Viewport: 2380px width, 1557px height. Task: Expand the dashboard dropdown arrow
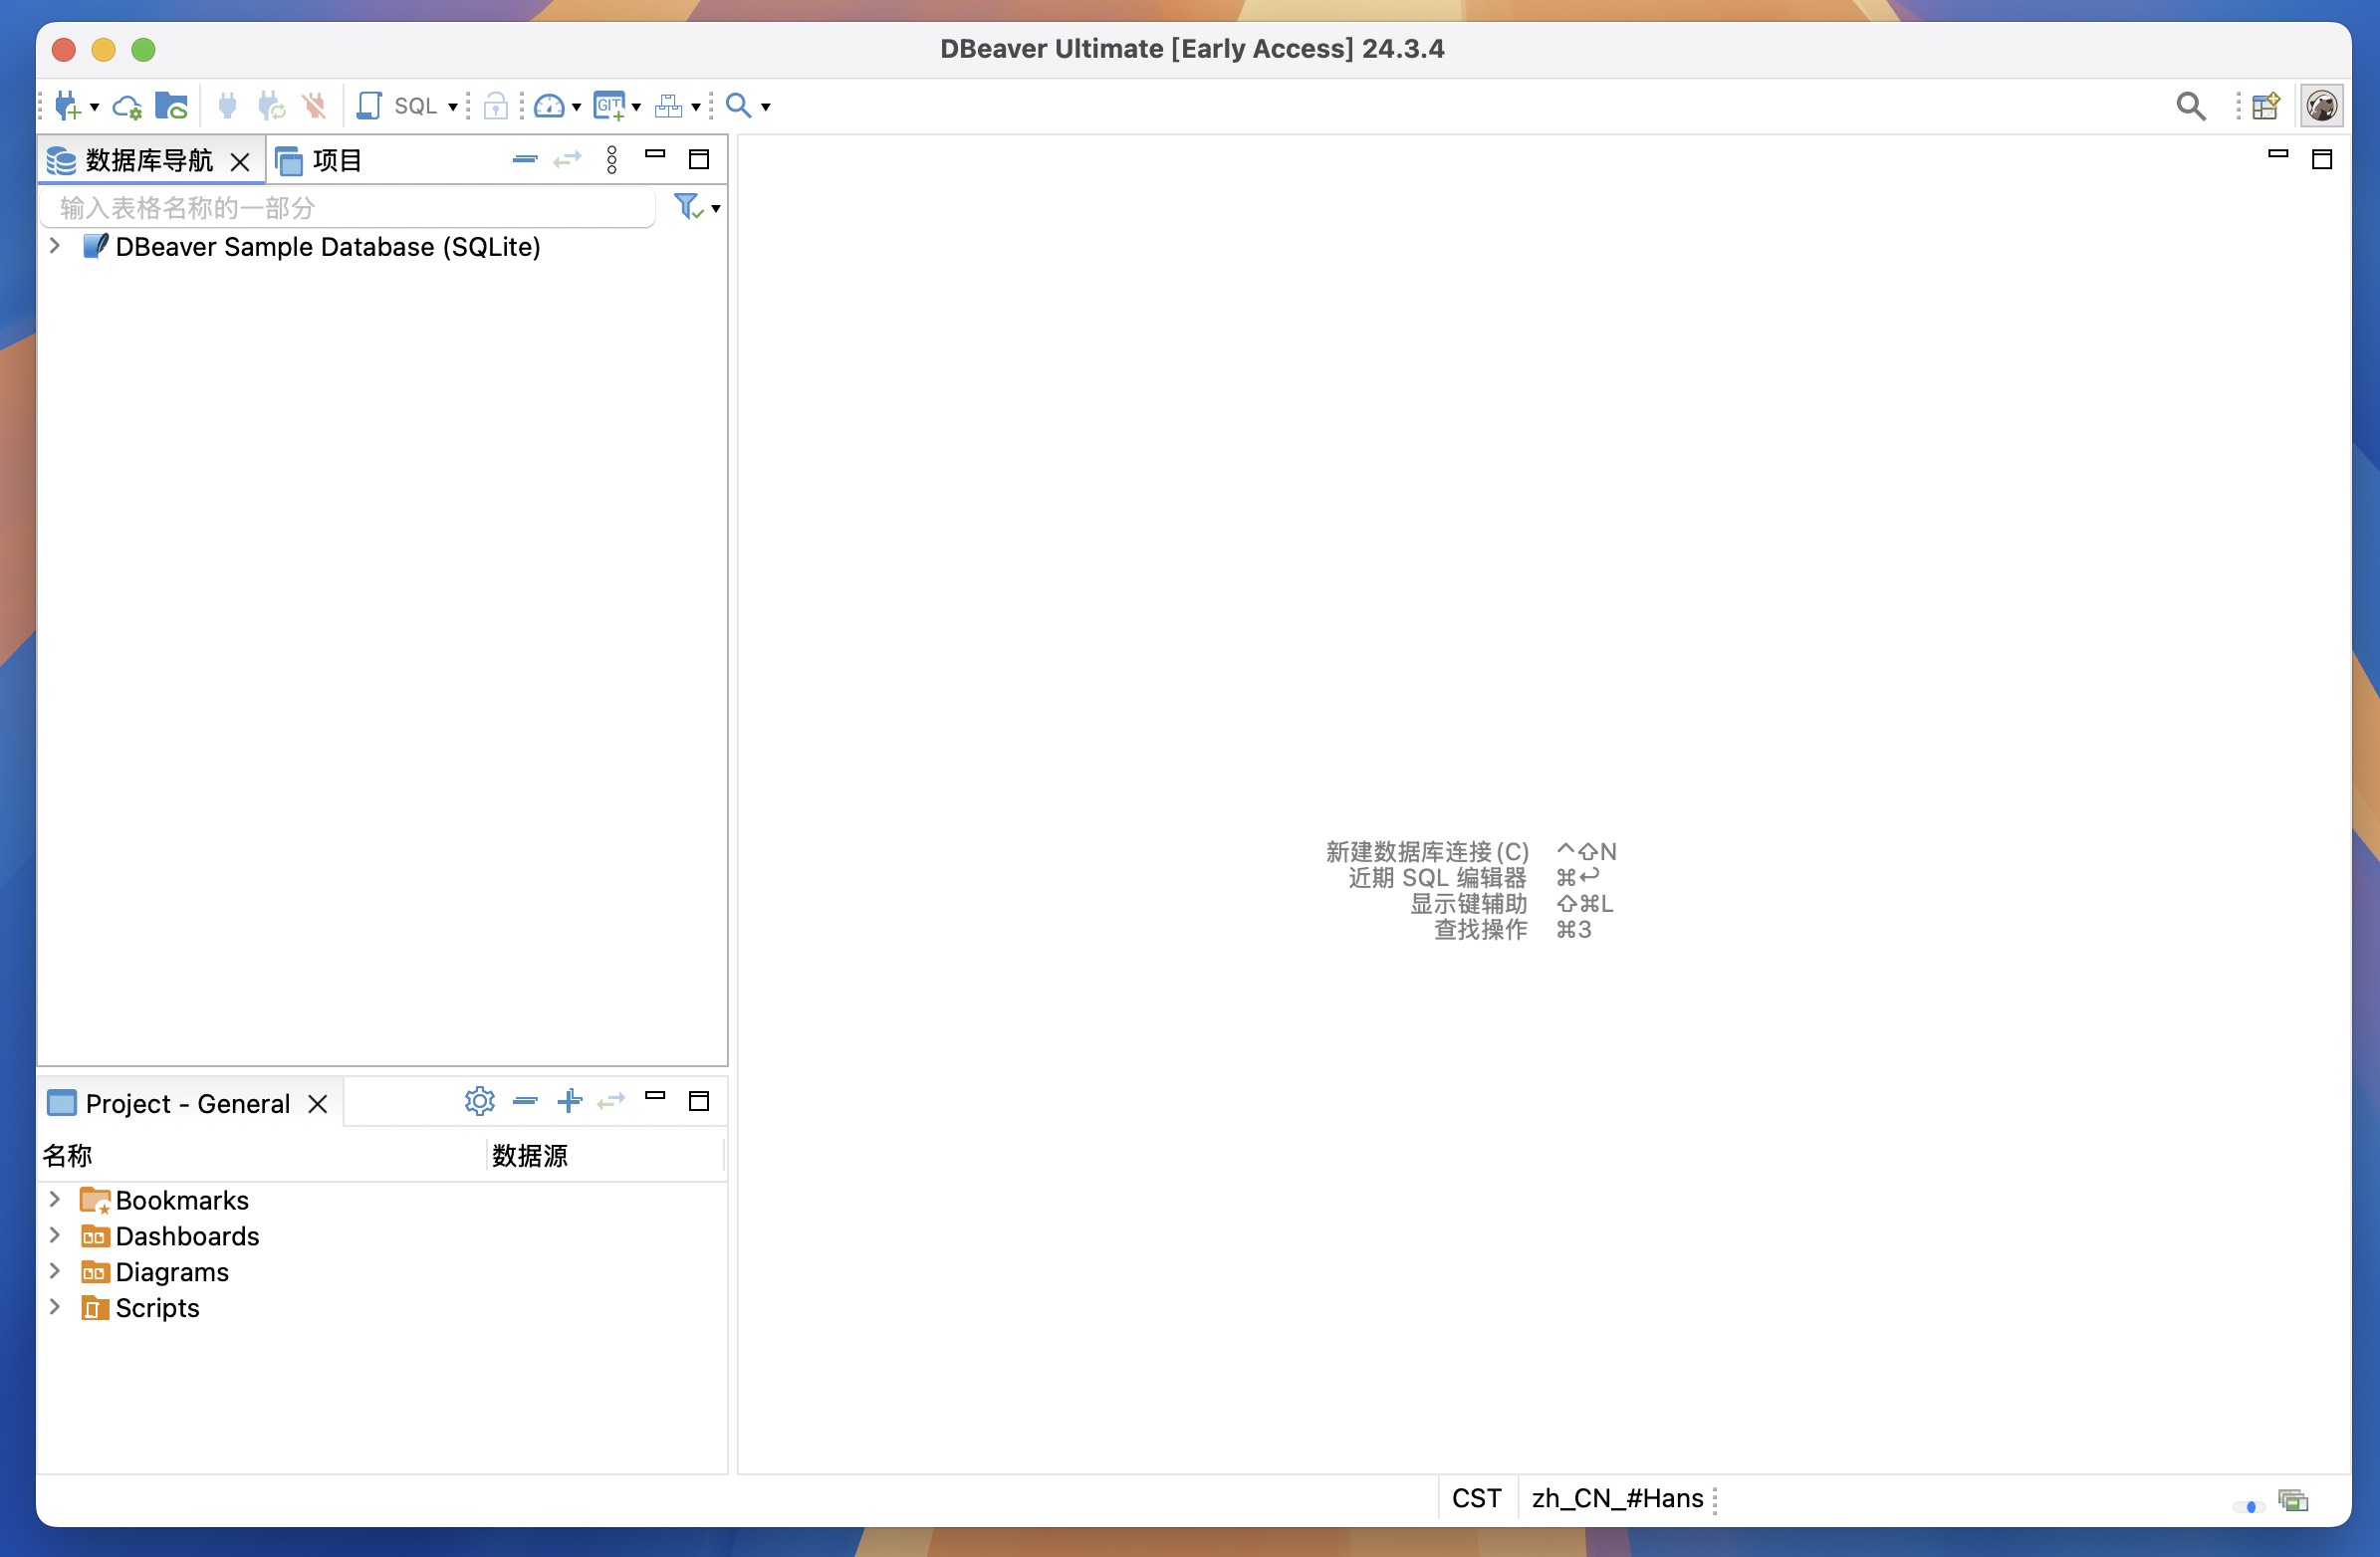pyautogui.click(x=576, y=106)
